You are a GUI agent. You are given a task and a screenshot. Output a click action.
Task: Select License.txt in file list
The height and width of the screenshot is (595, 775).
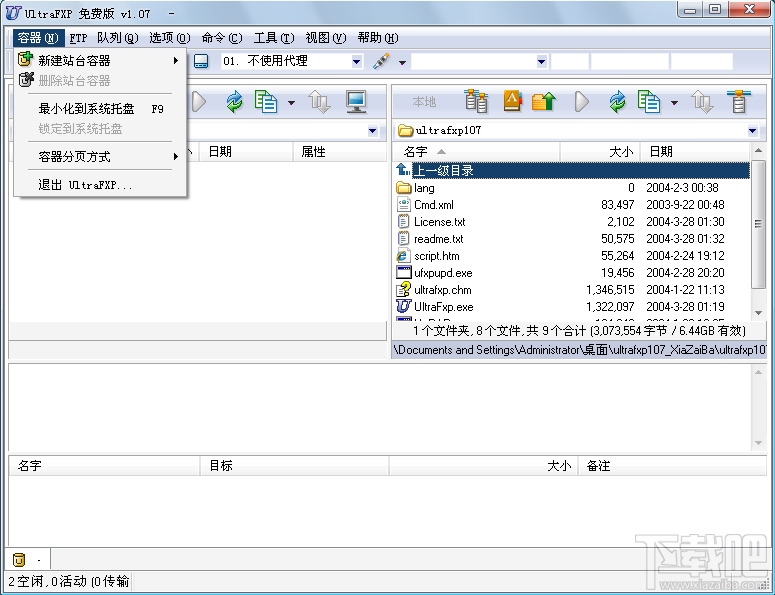point(572,222)
